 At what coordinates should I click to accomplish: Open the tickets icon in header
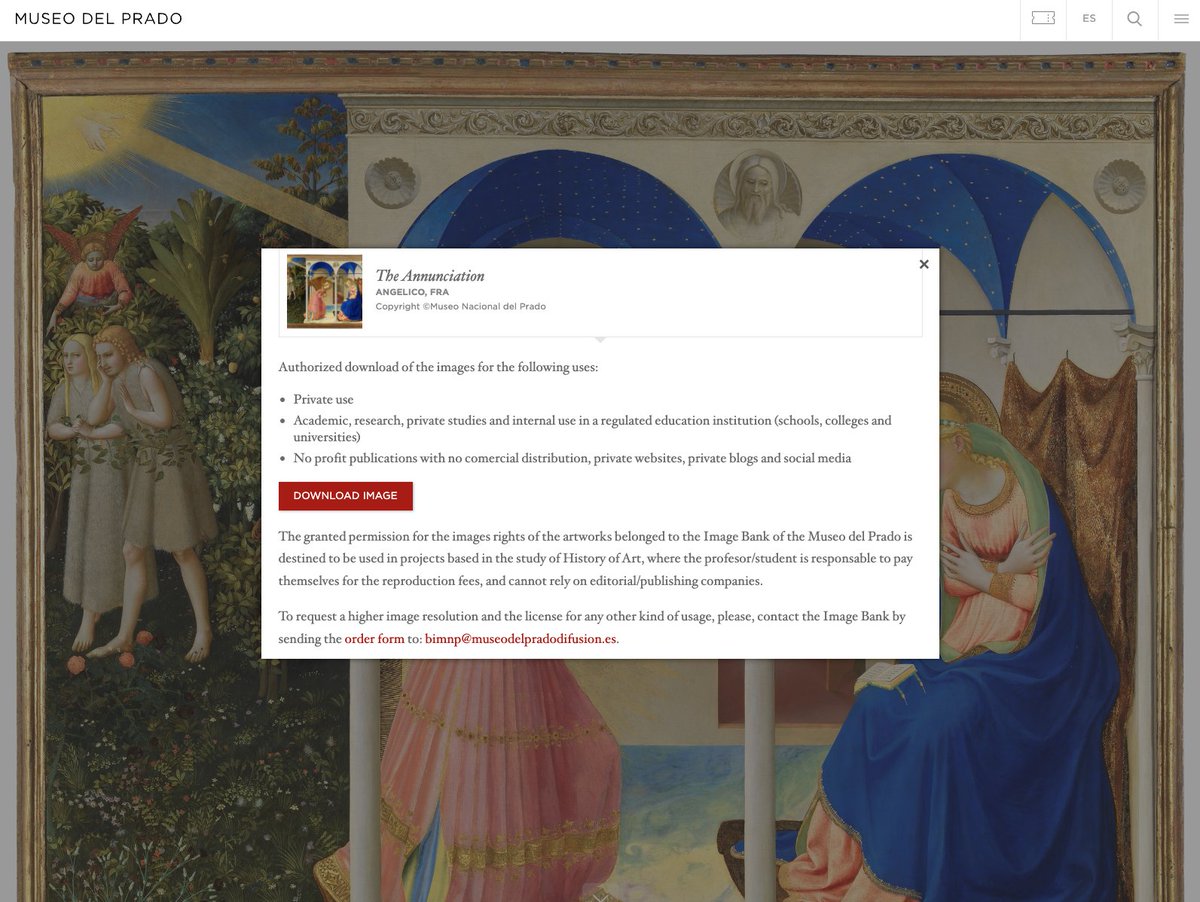tap(1043, 18)
